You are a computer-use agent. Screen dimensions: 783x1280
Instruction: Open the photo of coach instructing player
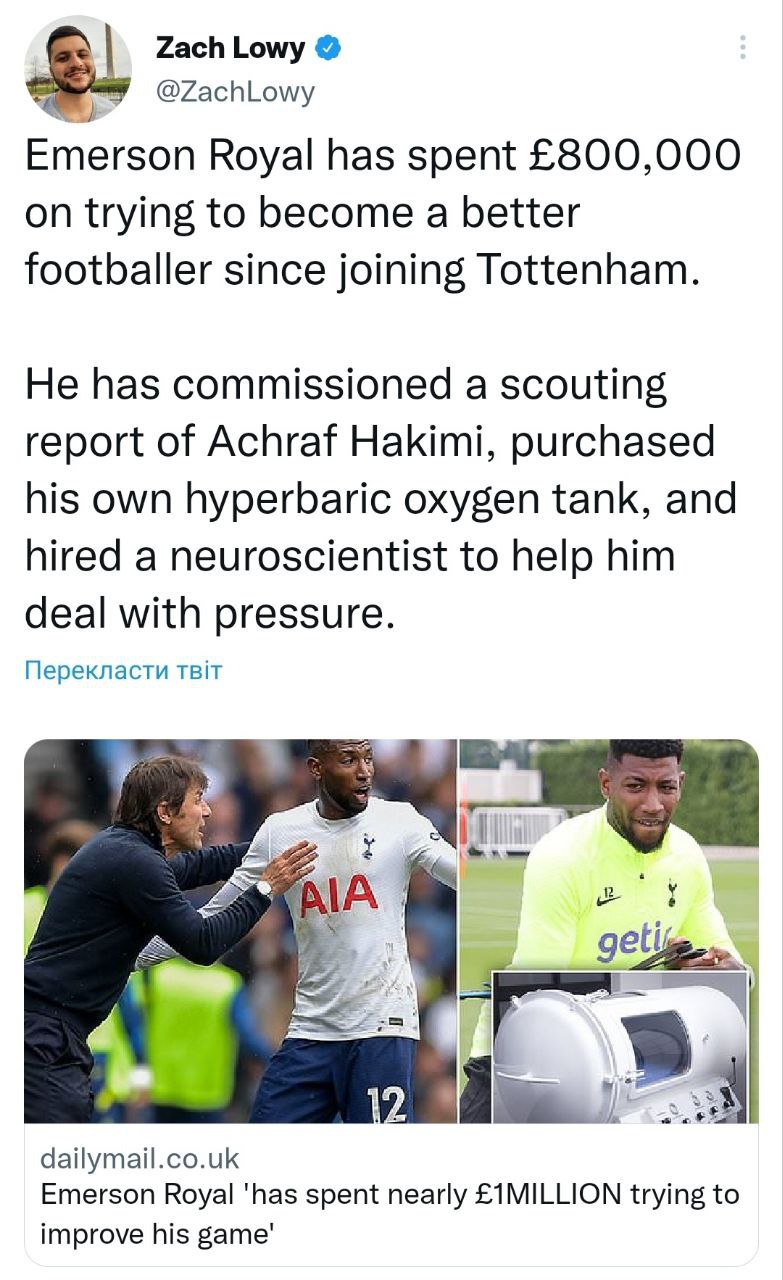240,930
